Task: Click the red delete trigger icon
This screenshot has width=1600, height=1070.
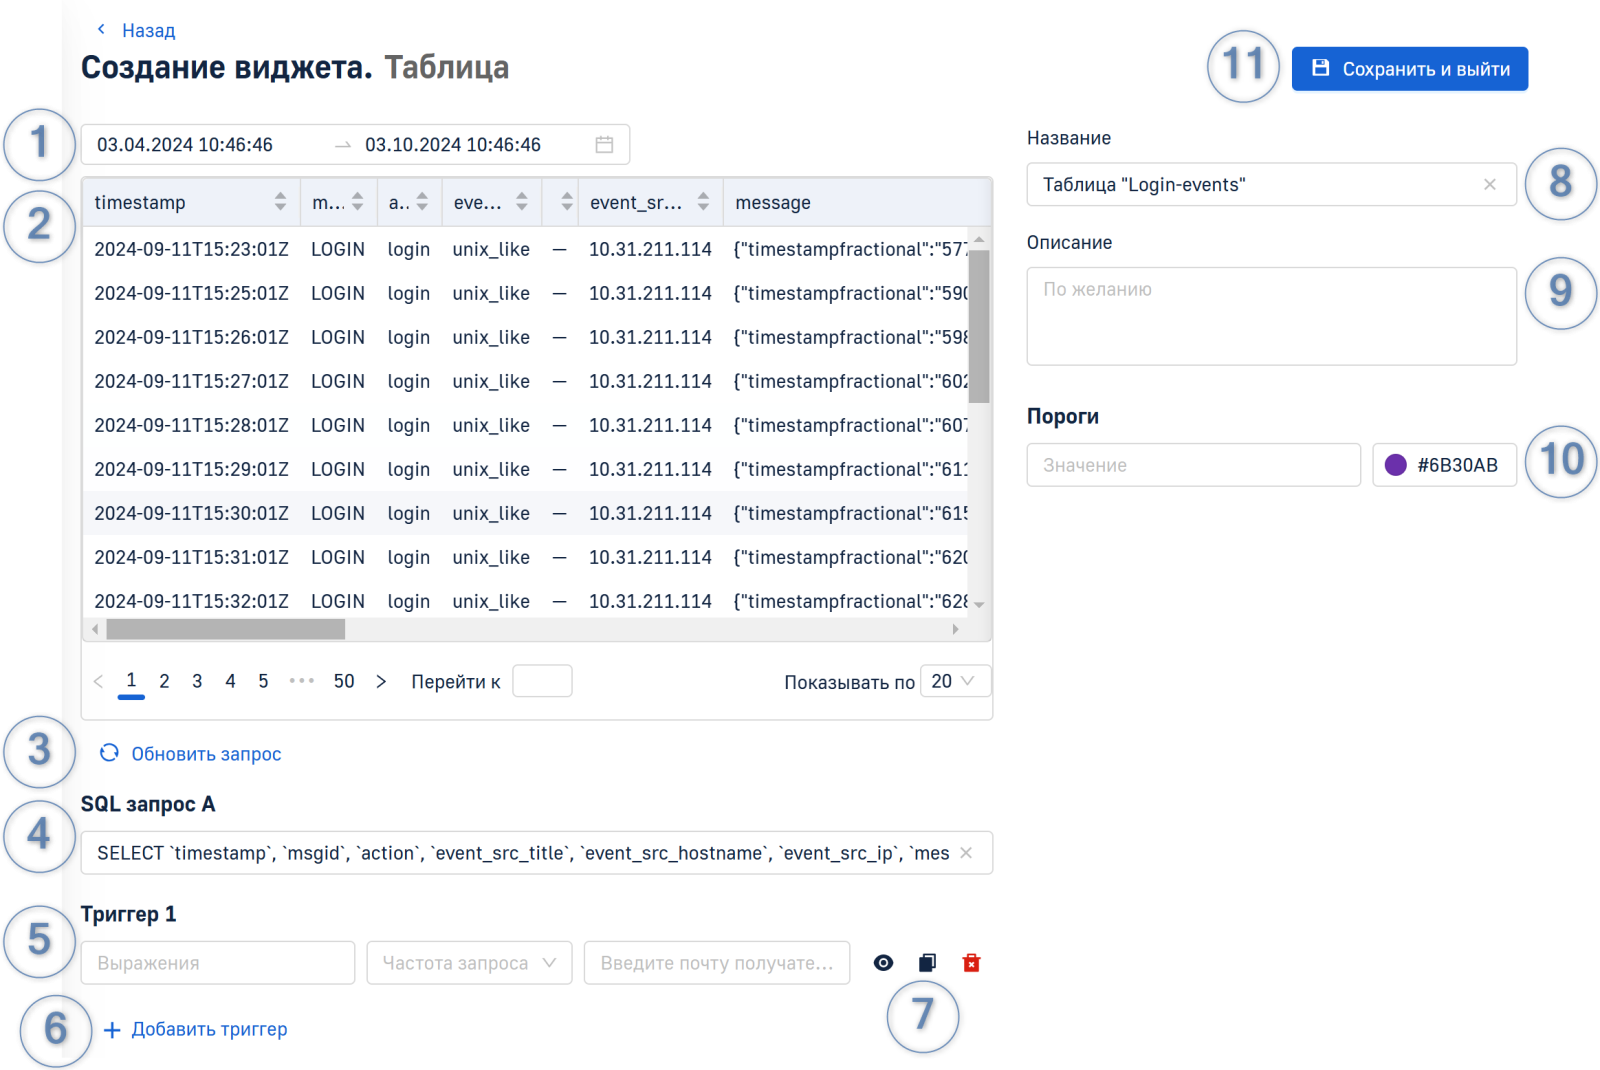Action: (x=971, y=963)
